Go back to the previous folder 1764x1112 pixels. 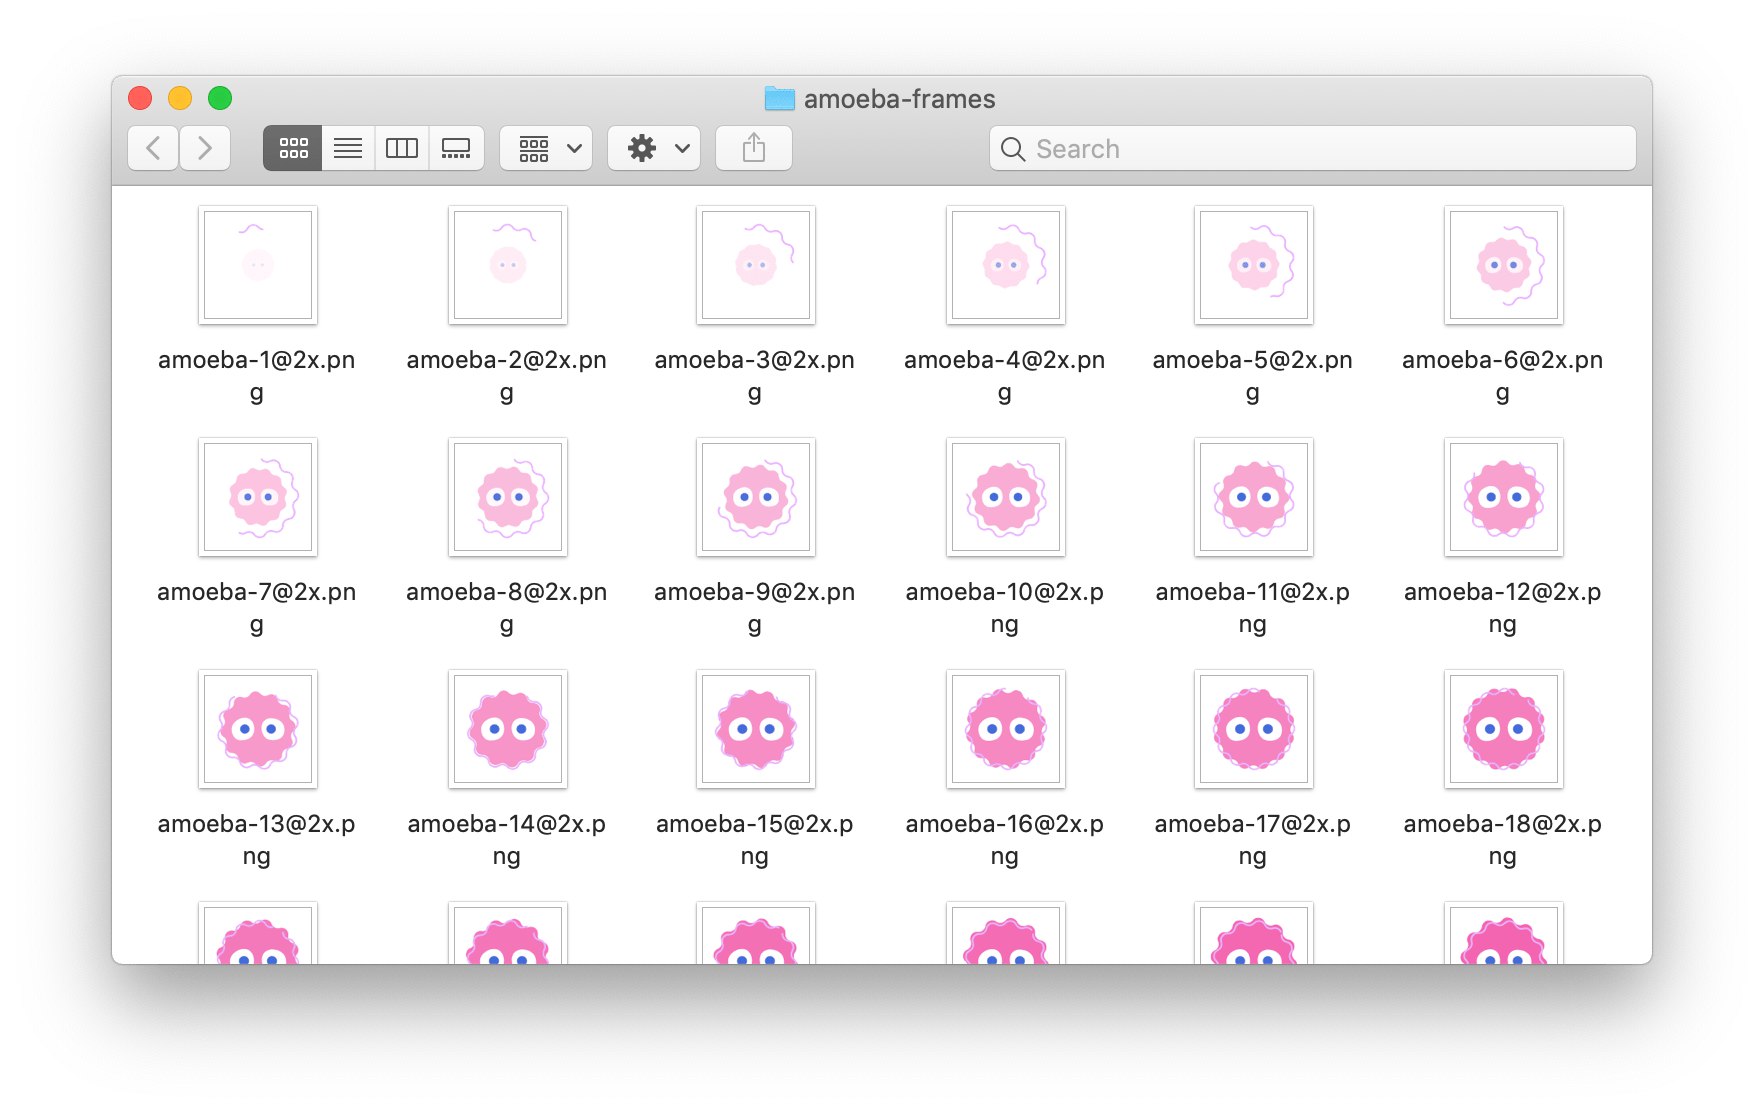[153, 148]
